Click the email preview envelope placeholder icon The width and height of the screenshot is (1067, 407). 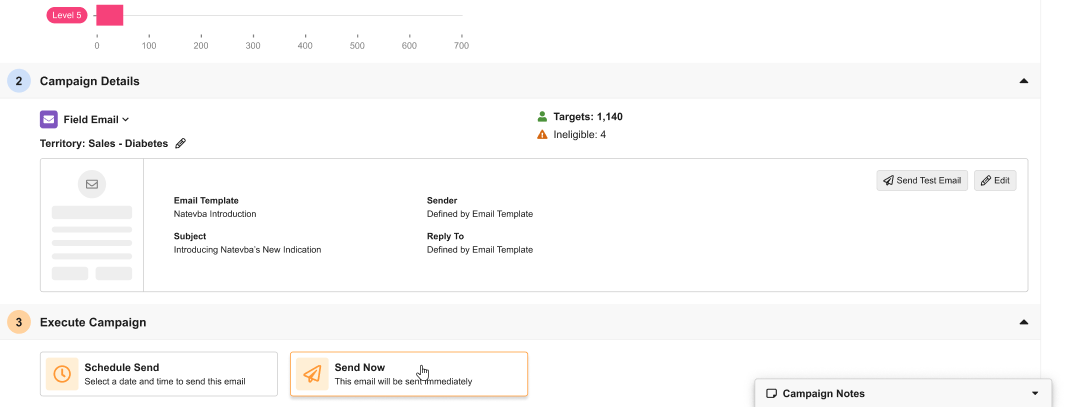coord(92,184)
